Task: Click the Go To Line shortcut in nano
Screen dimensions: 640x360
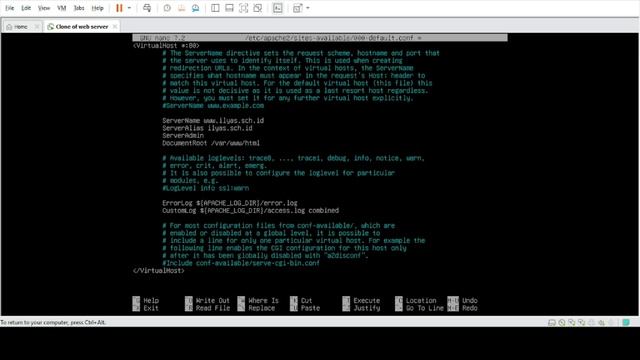Action: pyautogui.click(x=419, y=308)
